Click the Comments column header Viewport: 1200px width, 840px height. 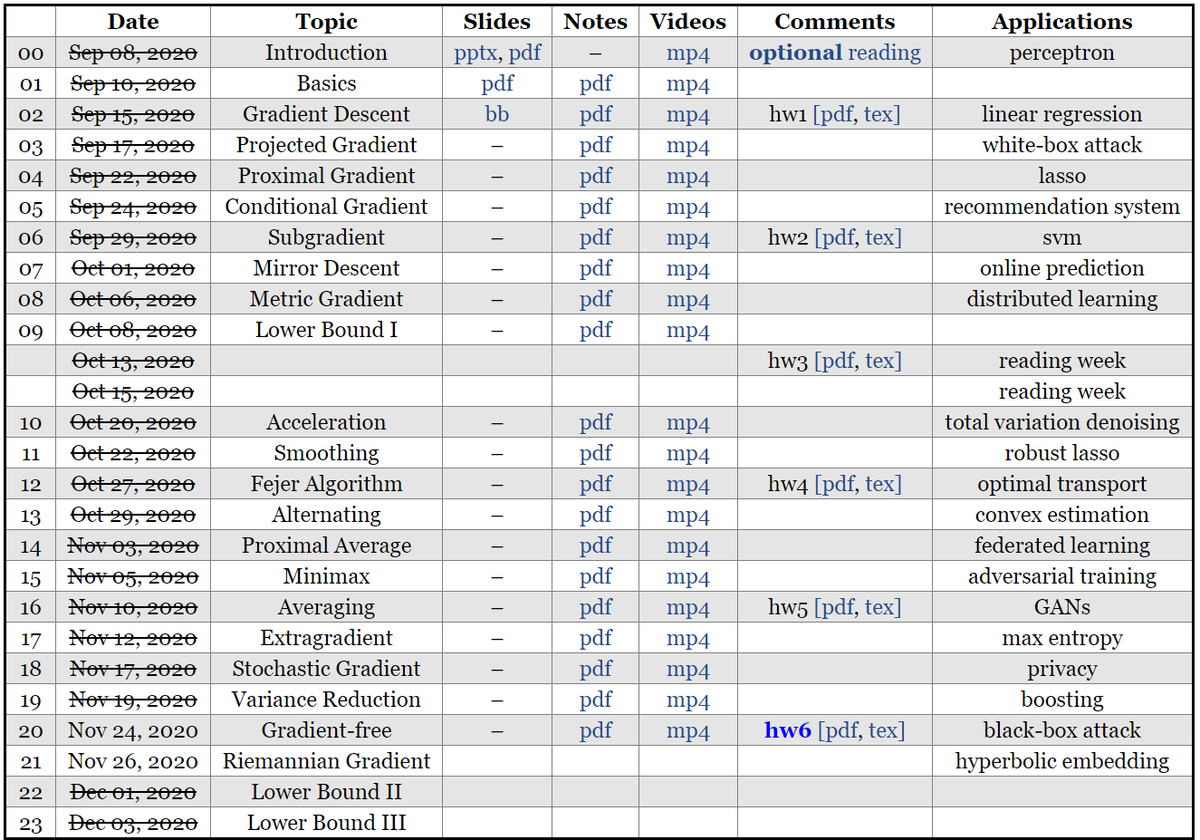[x=835, y=22]
